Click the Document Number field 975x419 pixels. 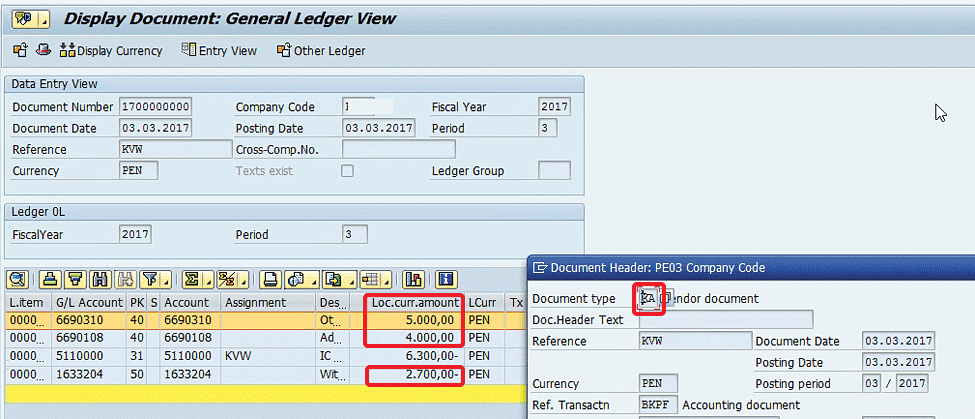click(155, 107)
